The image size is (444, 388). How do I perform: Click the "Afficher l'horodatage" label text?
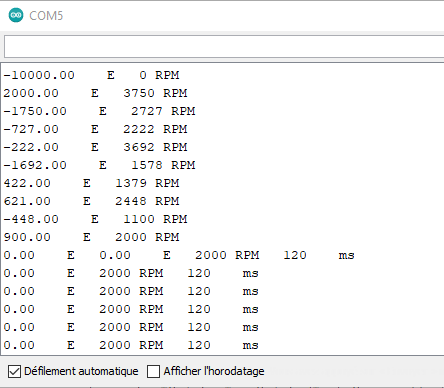click(214, 371)
